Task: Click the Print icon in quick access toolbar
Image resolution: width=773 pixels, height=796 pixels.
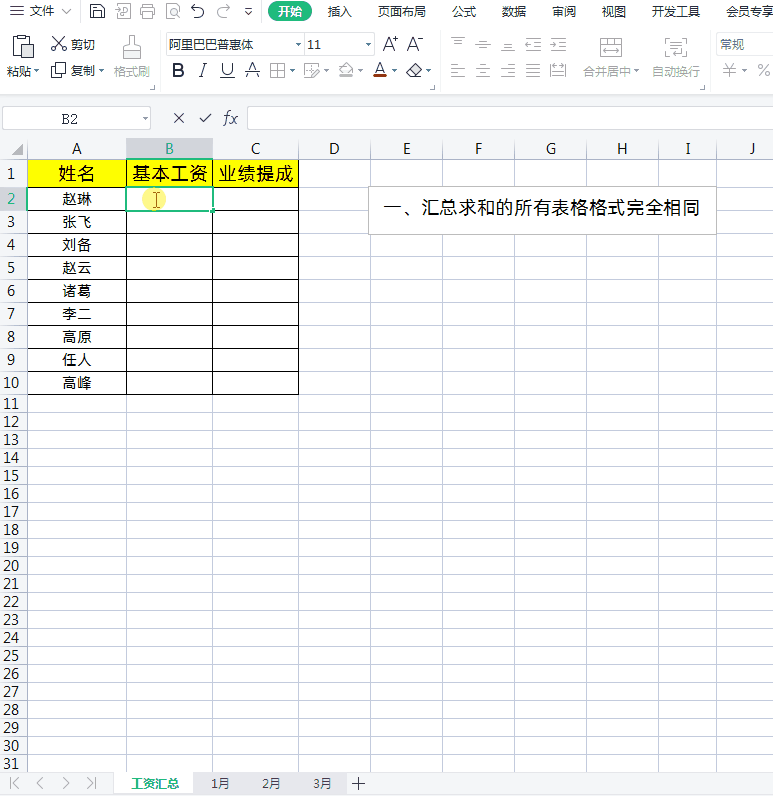Action: coord(148,11)
